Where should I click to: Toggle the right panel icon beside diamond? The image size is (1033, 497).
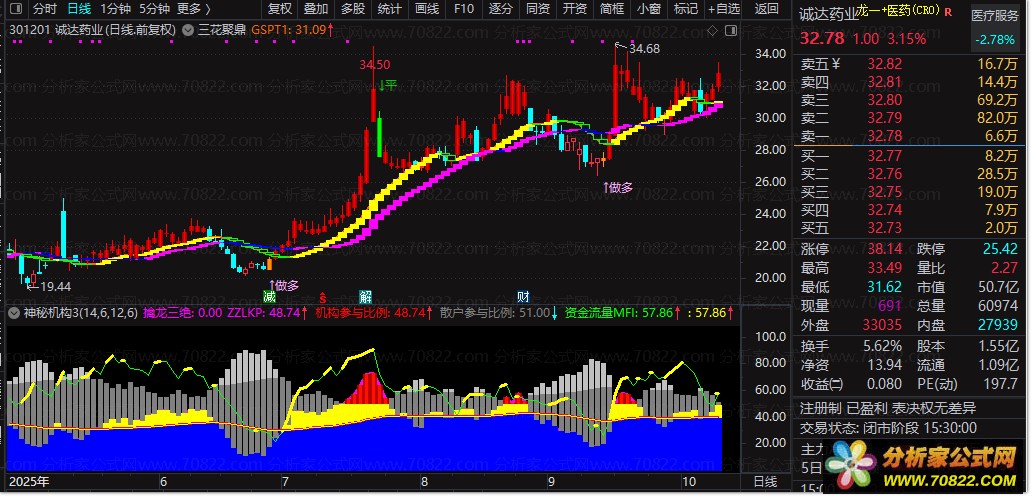coord(730,30)
